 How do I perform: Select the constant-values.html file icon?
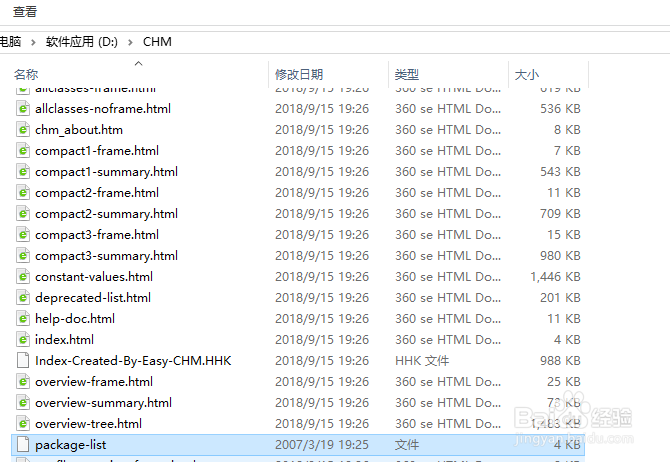pyautogui.click(x=23, y=277)
